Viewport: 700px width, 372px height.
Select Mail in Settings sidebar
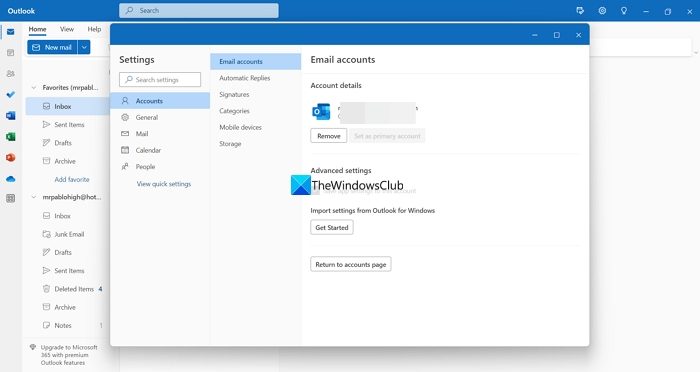pos(160,134)
